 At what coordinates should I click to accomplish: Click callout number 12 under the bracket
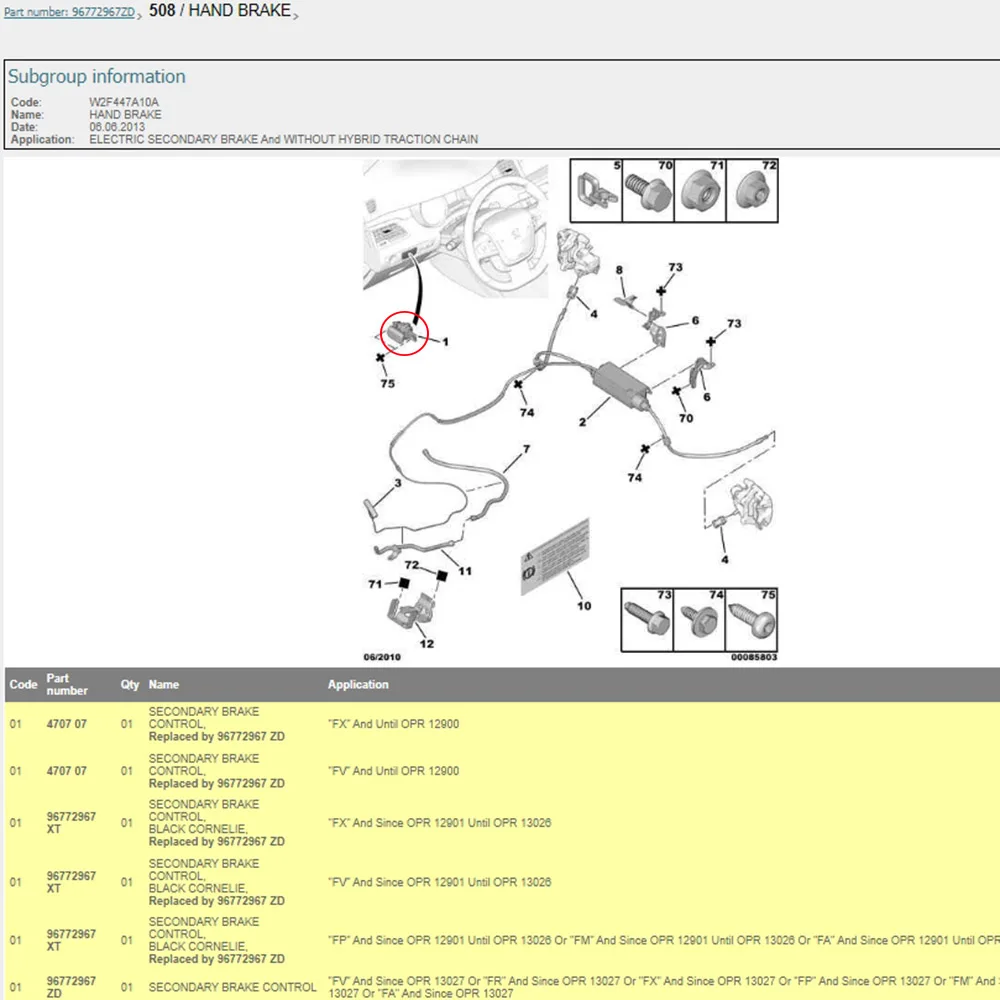pos(427,643)
